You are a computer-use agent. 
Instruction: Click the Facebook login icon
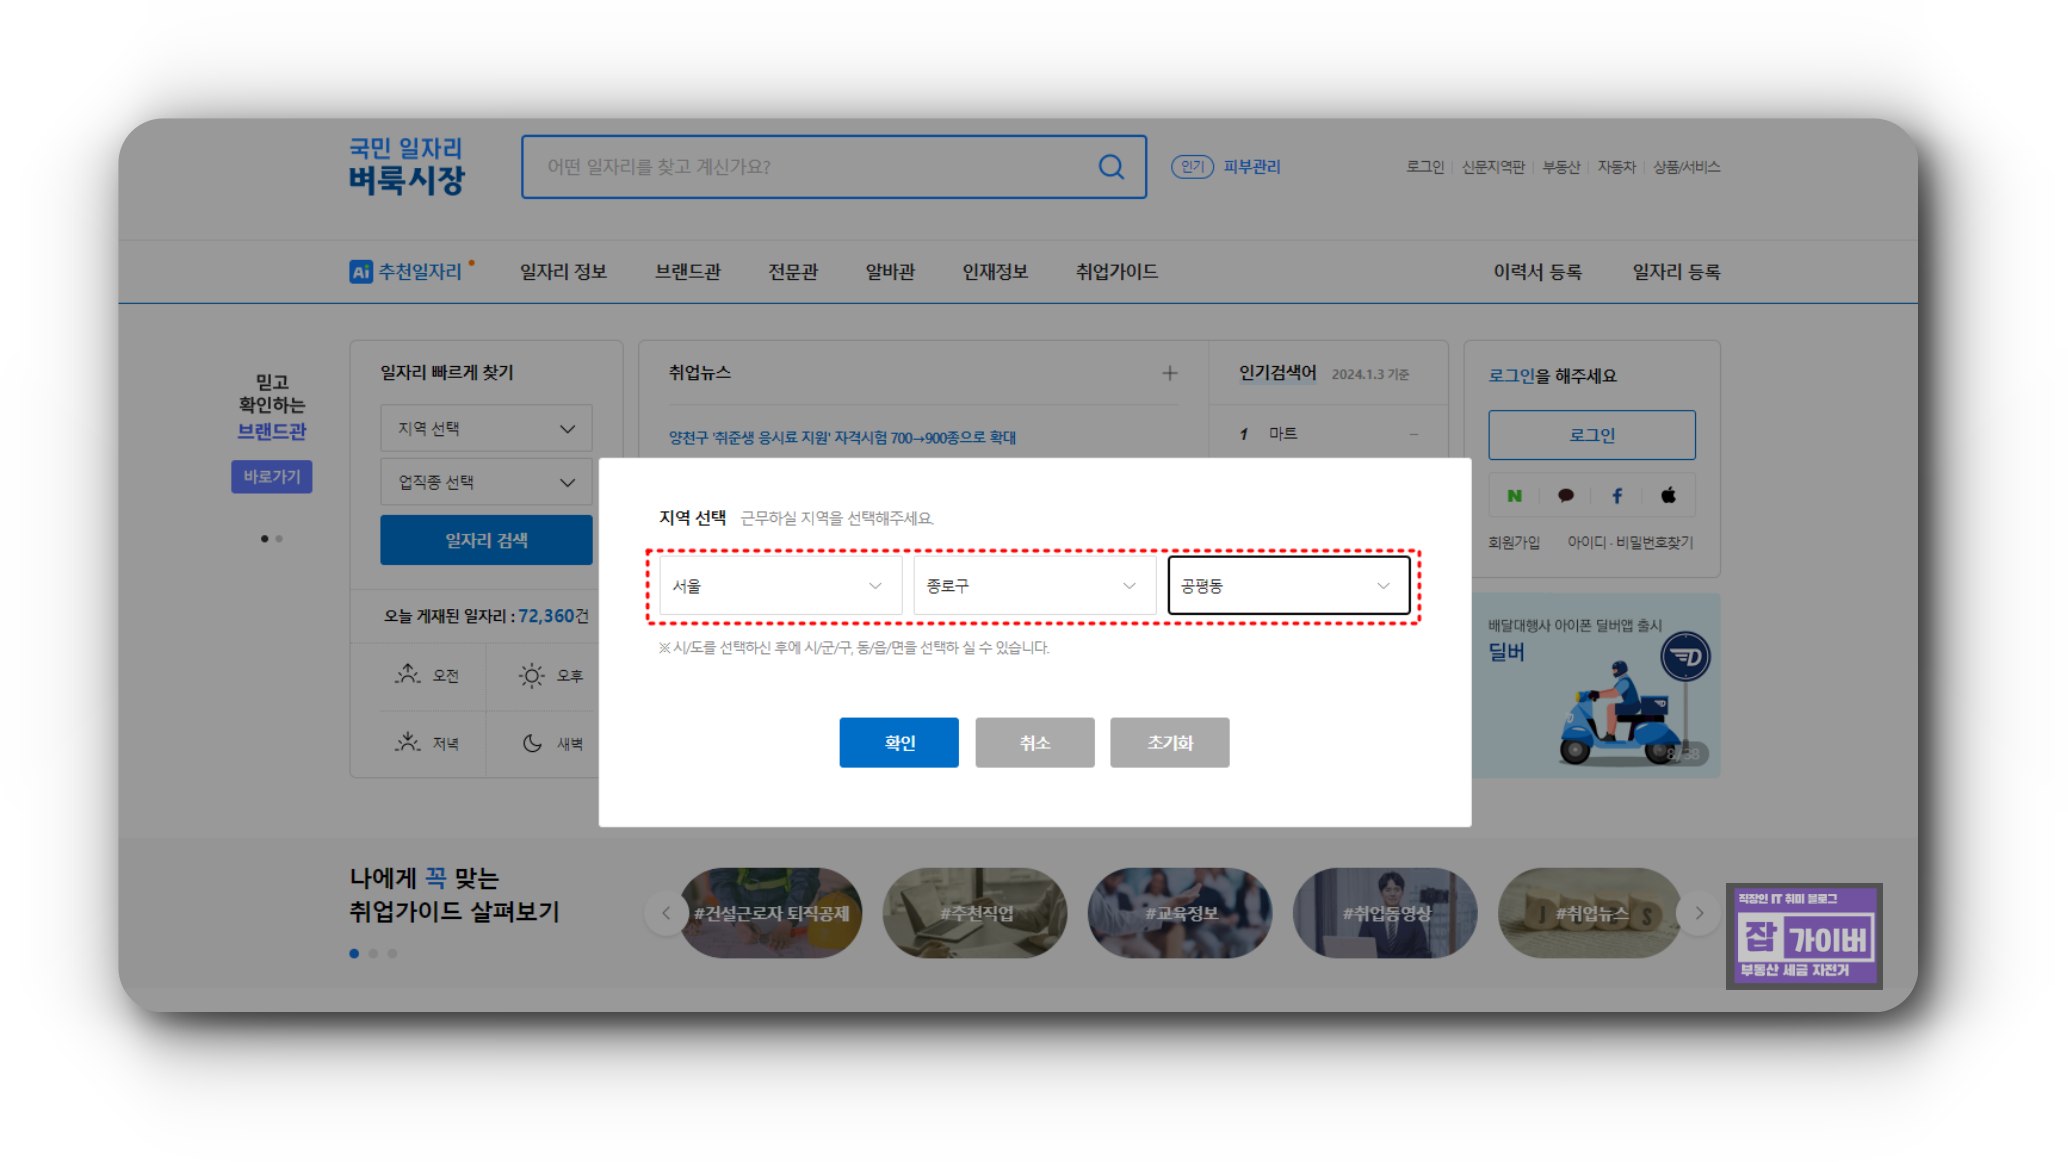pos(1617,496)
